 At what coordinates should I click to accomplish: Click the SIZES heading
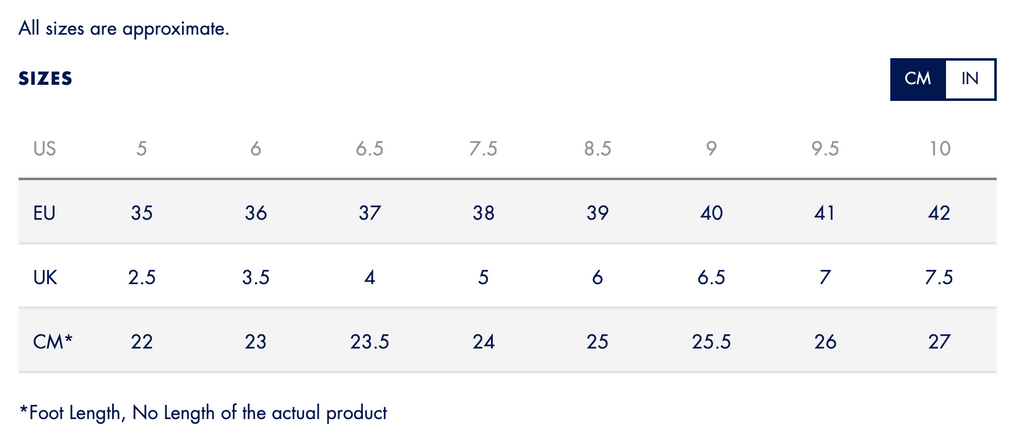click(45, 78)
